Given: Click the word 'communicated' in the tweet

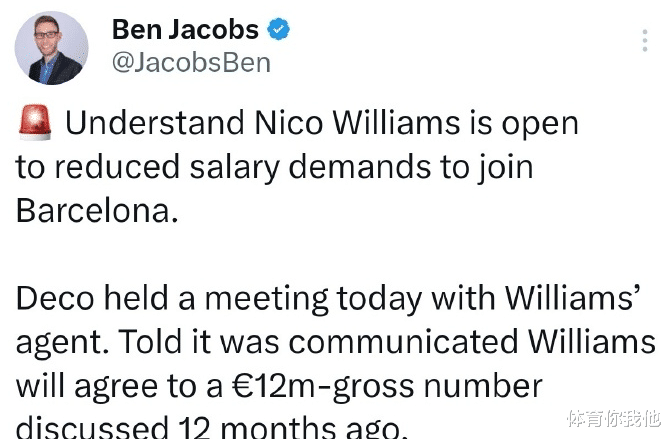Looking at the screenshot, I should tap(403, 341).
